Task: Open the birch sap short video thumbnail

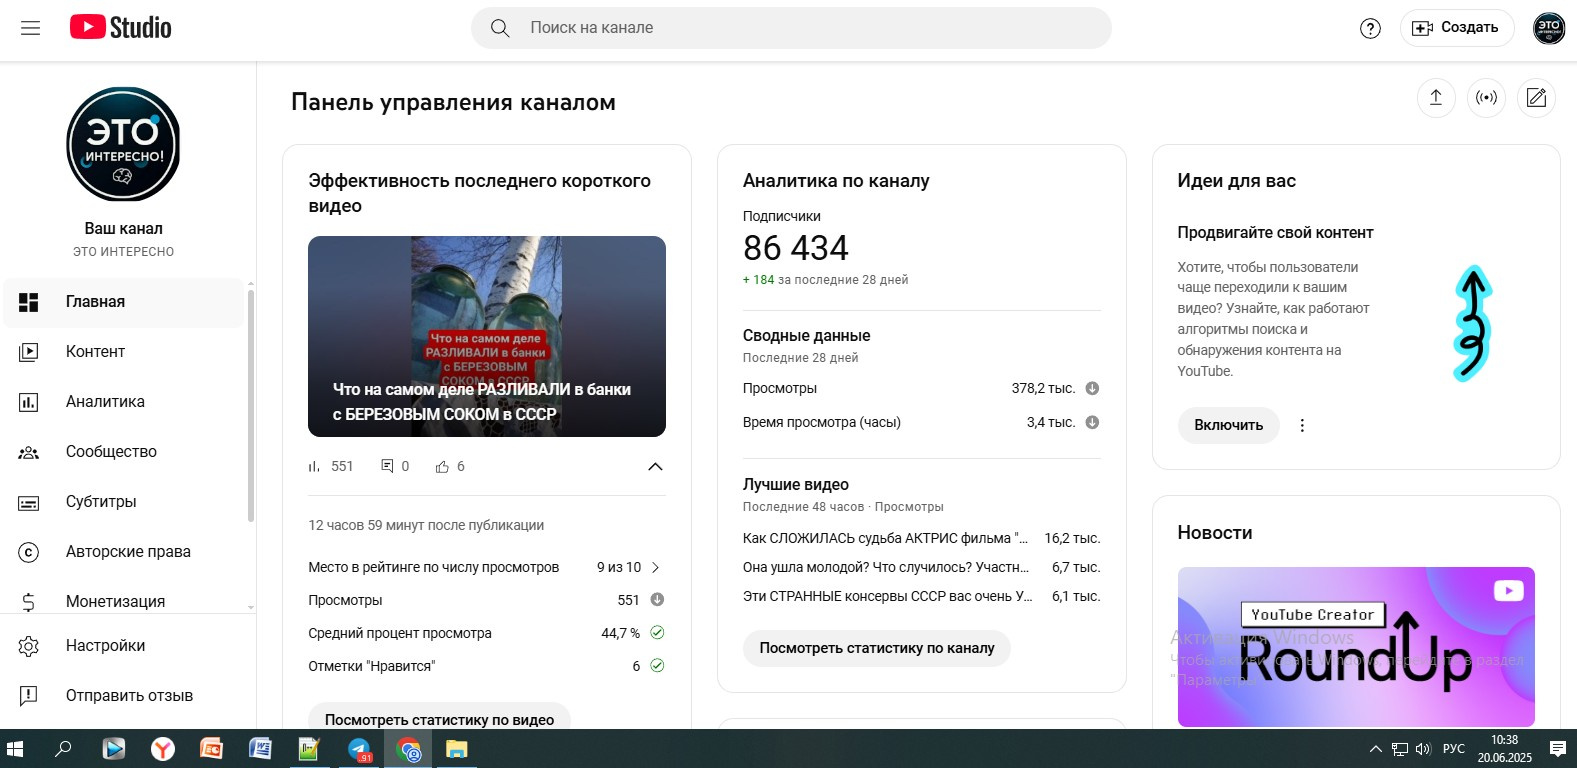Action: [487, 336]
